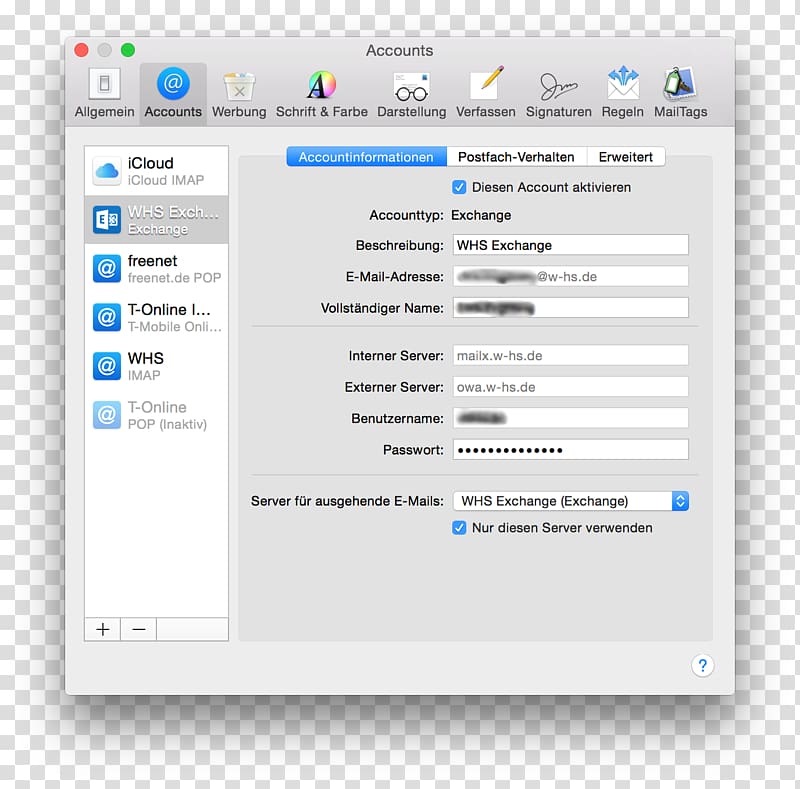Click the Beschreibung text field
This screenshot has height=789, width=800.
point(570,245)
